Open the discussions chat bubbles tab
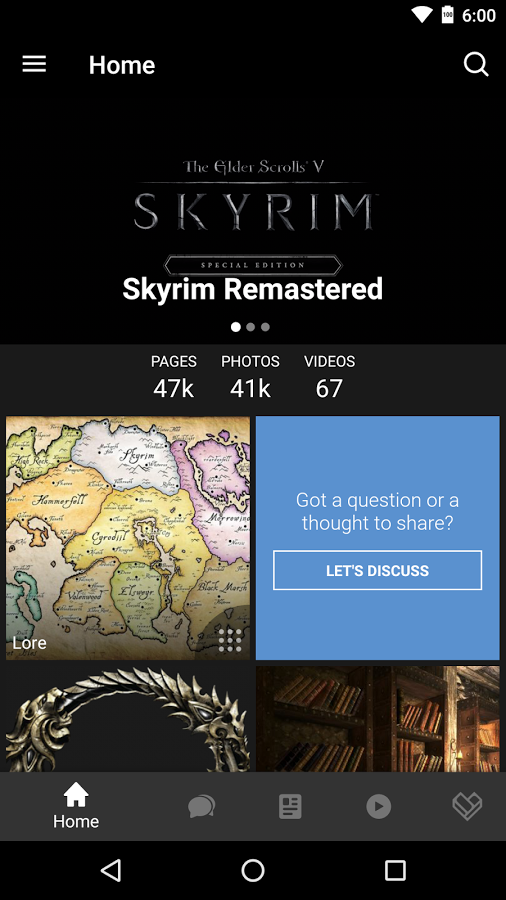The image size is (506, 900). pos(202,806)
